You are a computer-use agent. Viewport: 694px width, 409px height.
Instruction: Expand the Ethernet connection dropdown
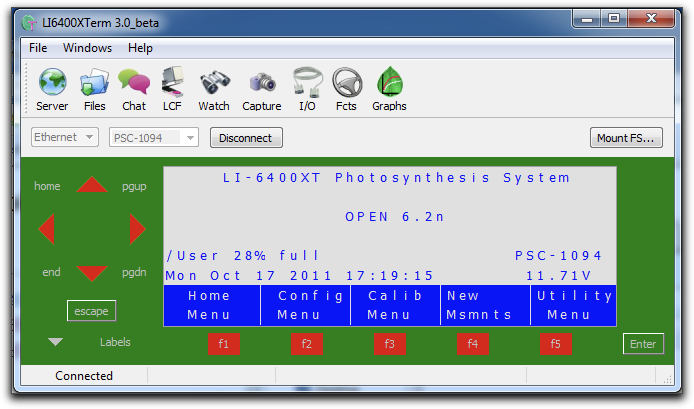[65, 137]
